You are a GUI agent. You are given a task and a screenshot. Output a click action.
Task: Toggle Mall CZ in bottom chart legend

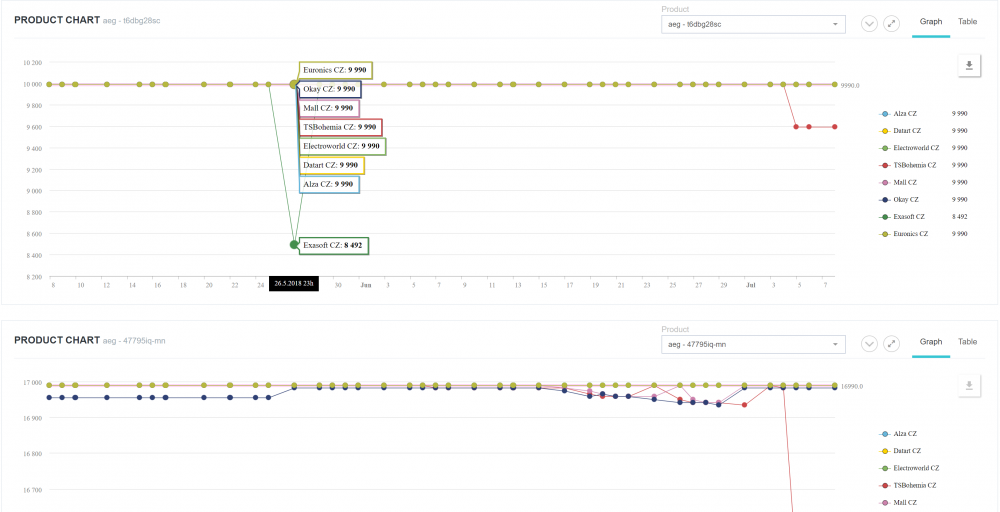[899, 502]
